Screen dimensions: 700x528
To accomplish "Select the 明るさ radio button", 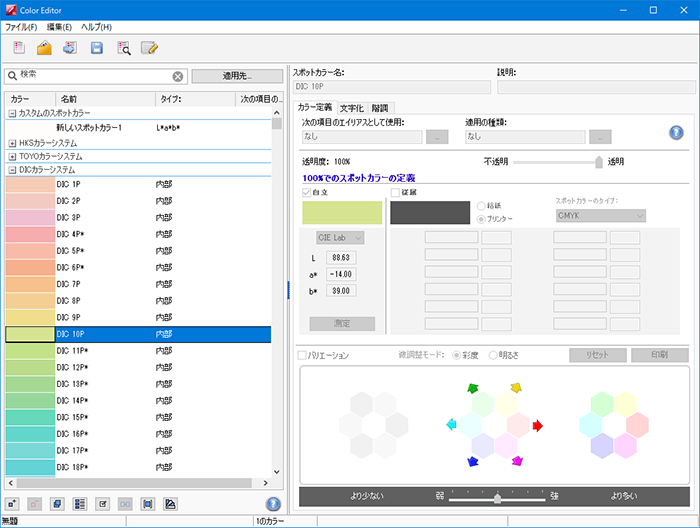I will click(493, 355).
